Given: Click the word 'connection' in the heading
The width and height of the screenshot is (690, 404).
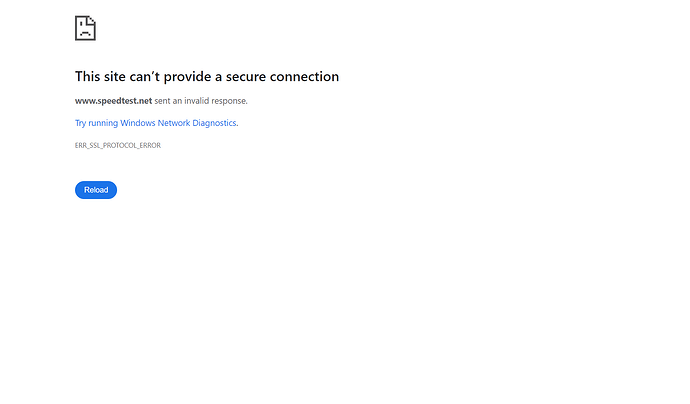Looking at the screenshot, I should pyautogui.click(x=304, y=77).
